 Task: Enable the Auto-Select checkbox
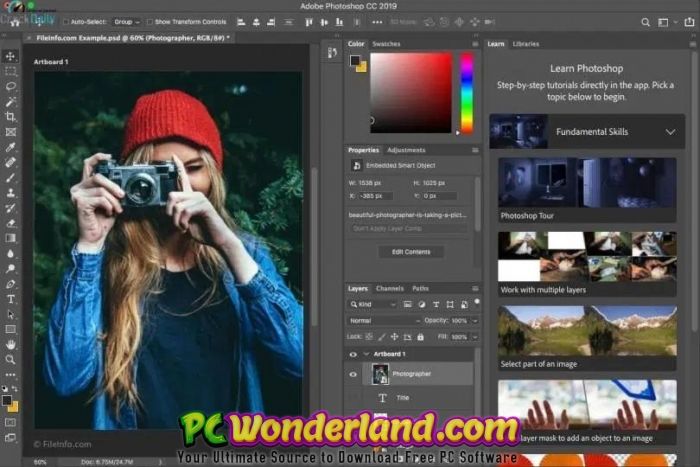click(66, 22)
